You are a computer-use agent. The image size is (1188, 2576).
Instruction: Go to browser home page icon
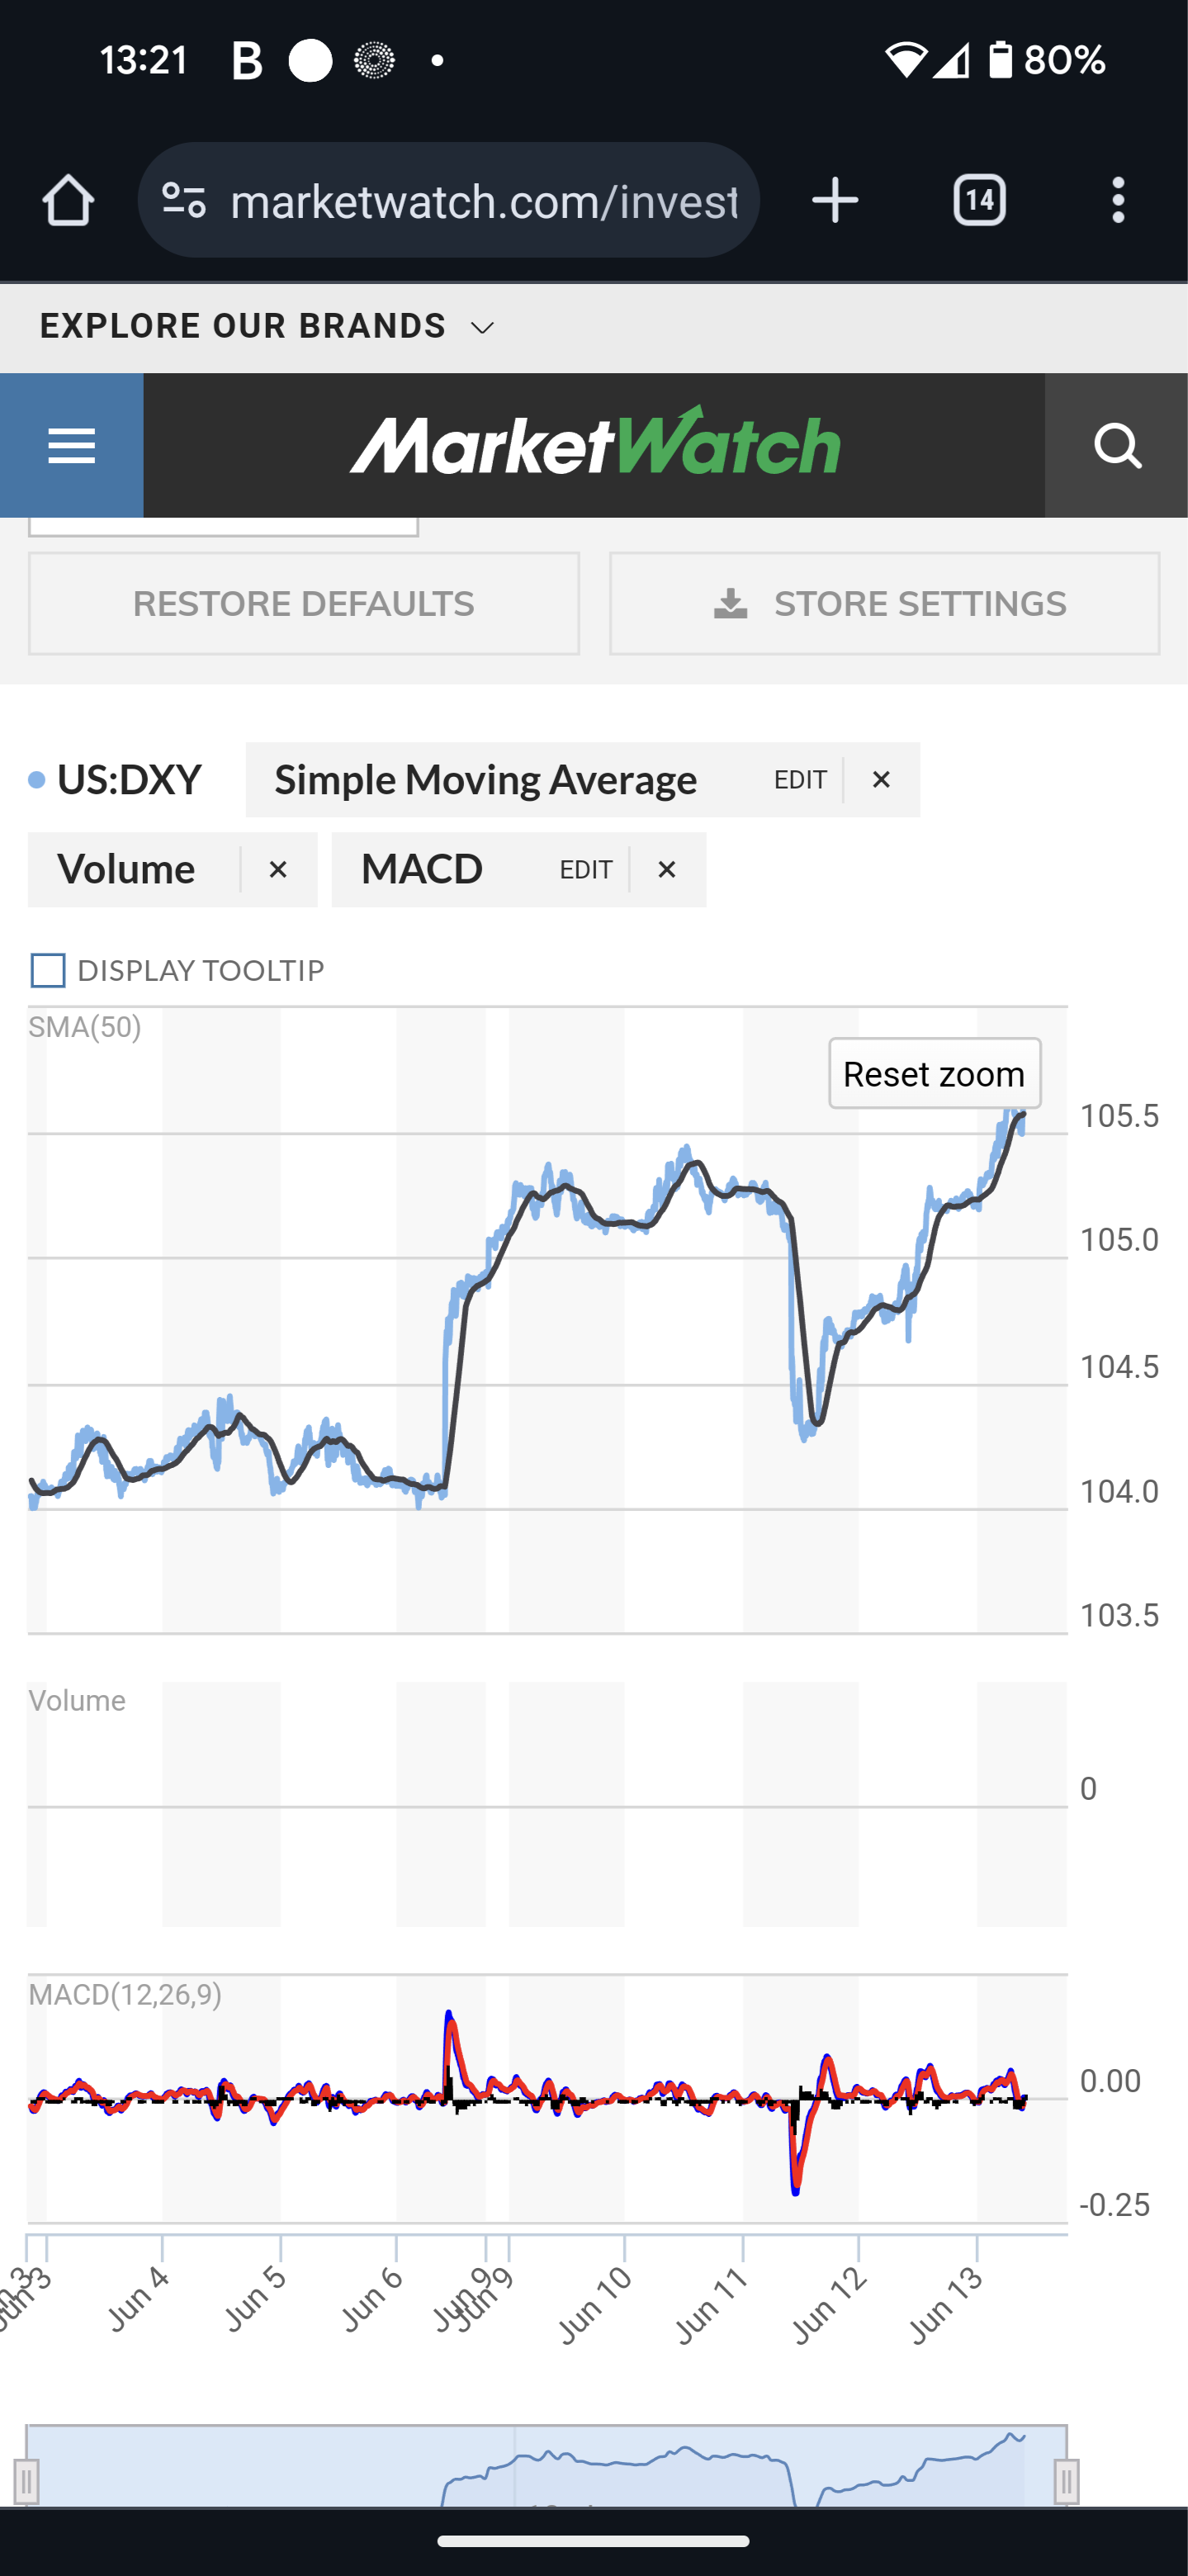pyautogui.click(x=68, y=201)
